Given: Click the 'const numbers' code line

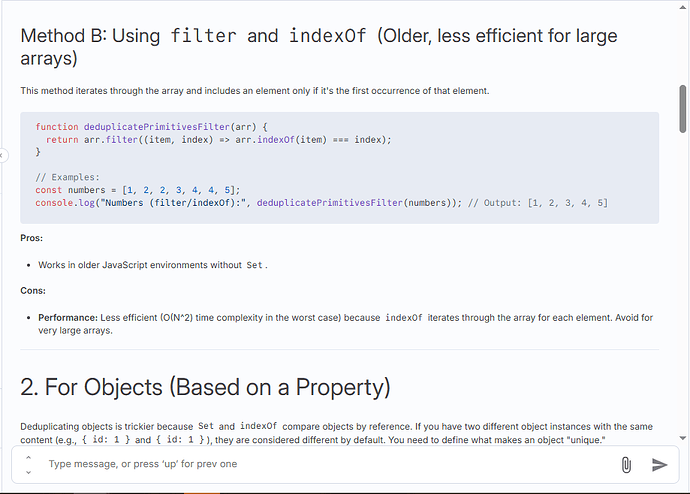Looking at the screenshot, I should (x=138, y=190).
